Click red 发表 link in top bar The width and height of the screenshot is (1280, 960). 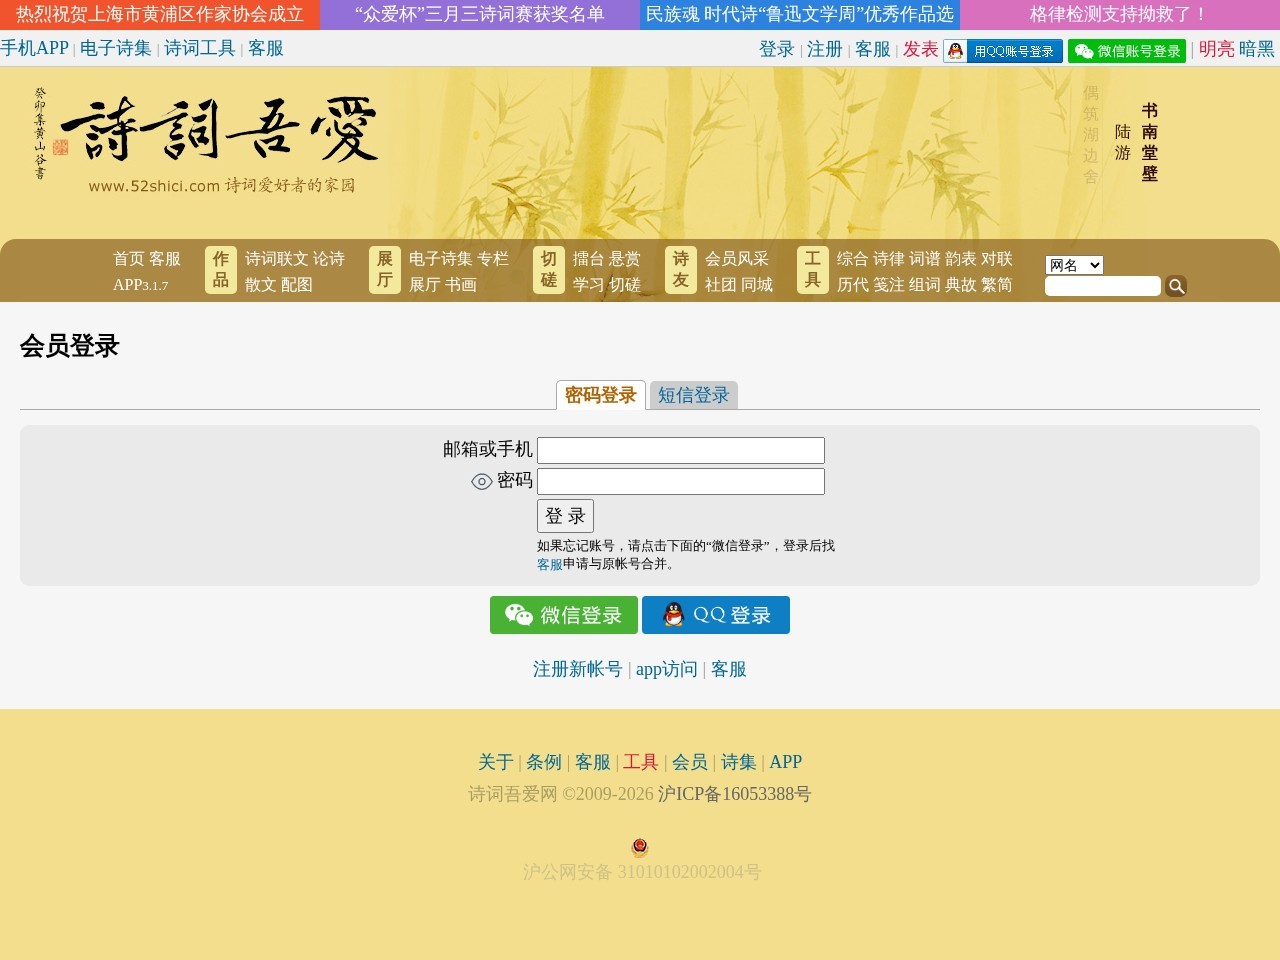pos(921,49)
